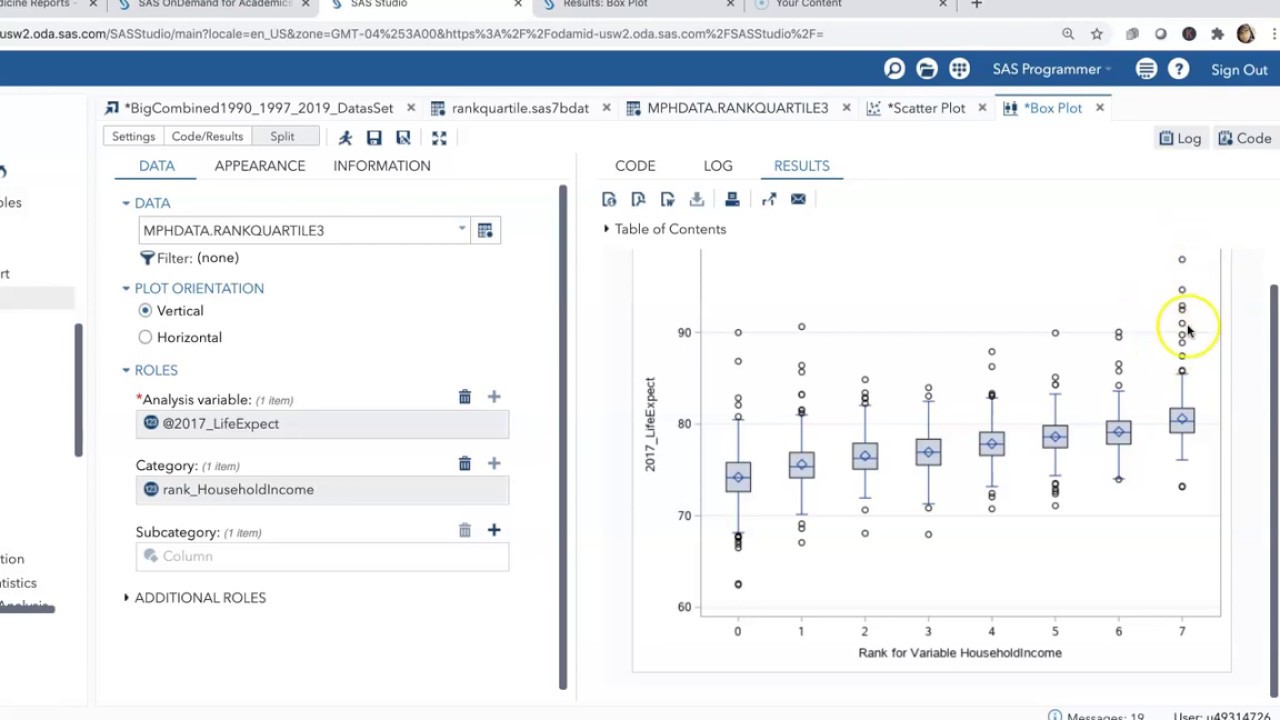
Task: Open the SAS Programmer perspective dropdown
Action: click(1052, 69)
